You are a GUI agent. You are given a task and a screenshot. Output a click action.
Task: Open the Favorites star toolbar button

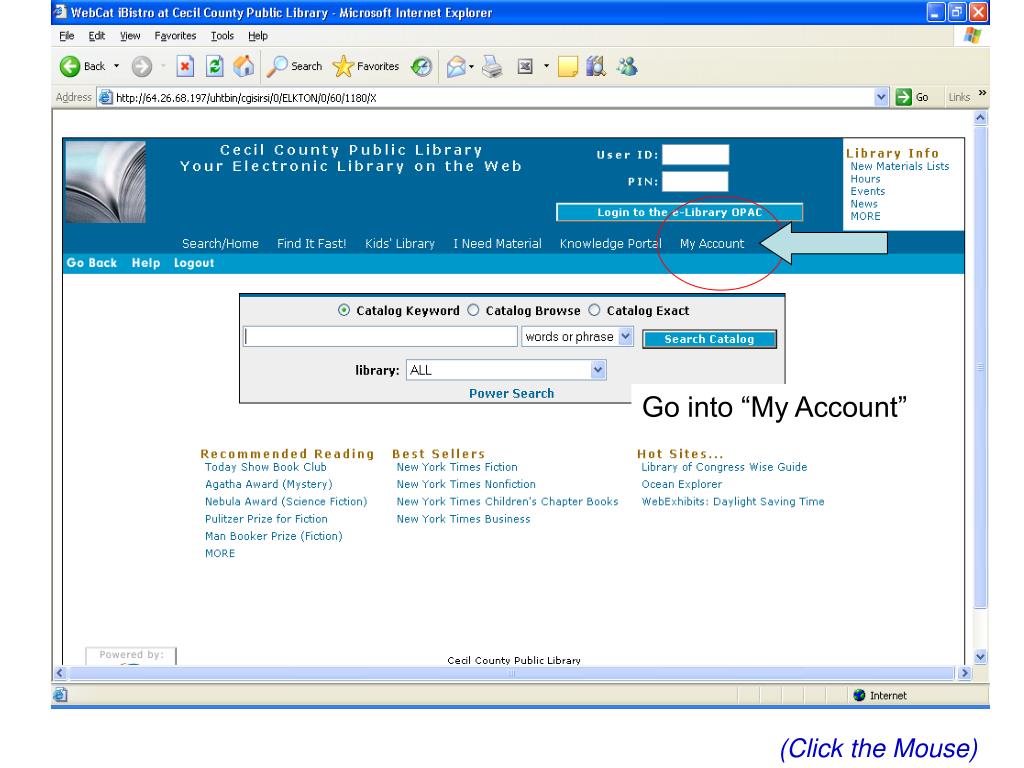366,66
